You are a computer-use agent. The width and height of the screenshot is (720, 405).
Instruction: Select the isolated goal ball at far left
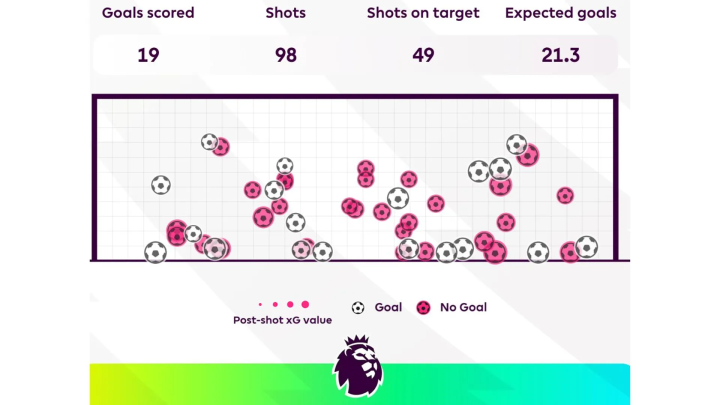[x=160, y=185]
